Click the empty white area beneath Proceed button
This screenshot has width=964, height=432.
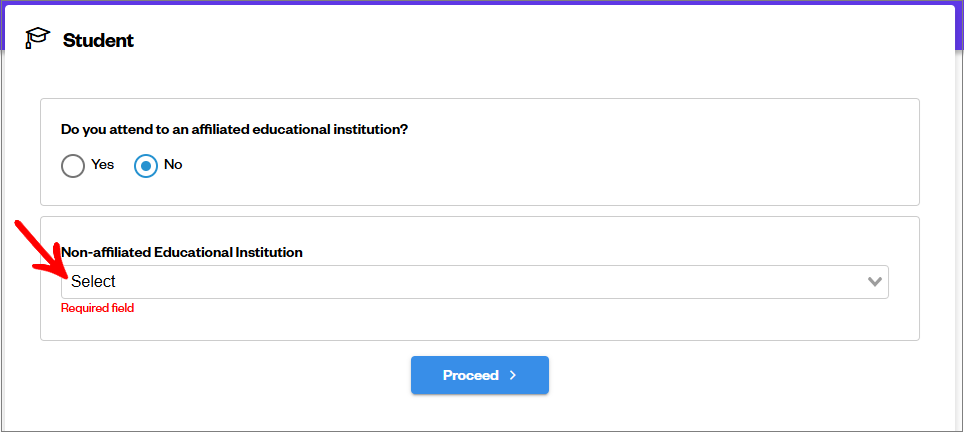coord(480,413)
